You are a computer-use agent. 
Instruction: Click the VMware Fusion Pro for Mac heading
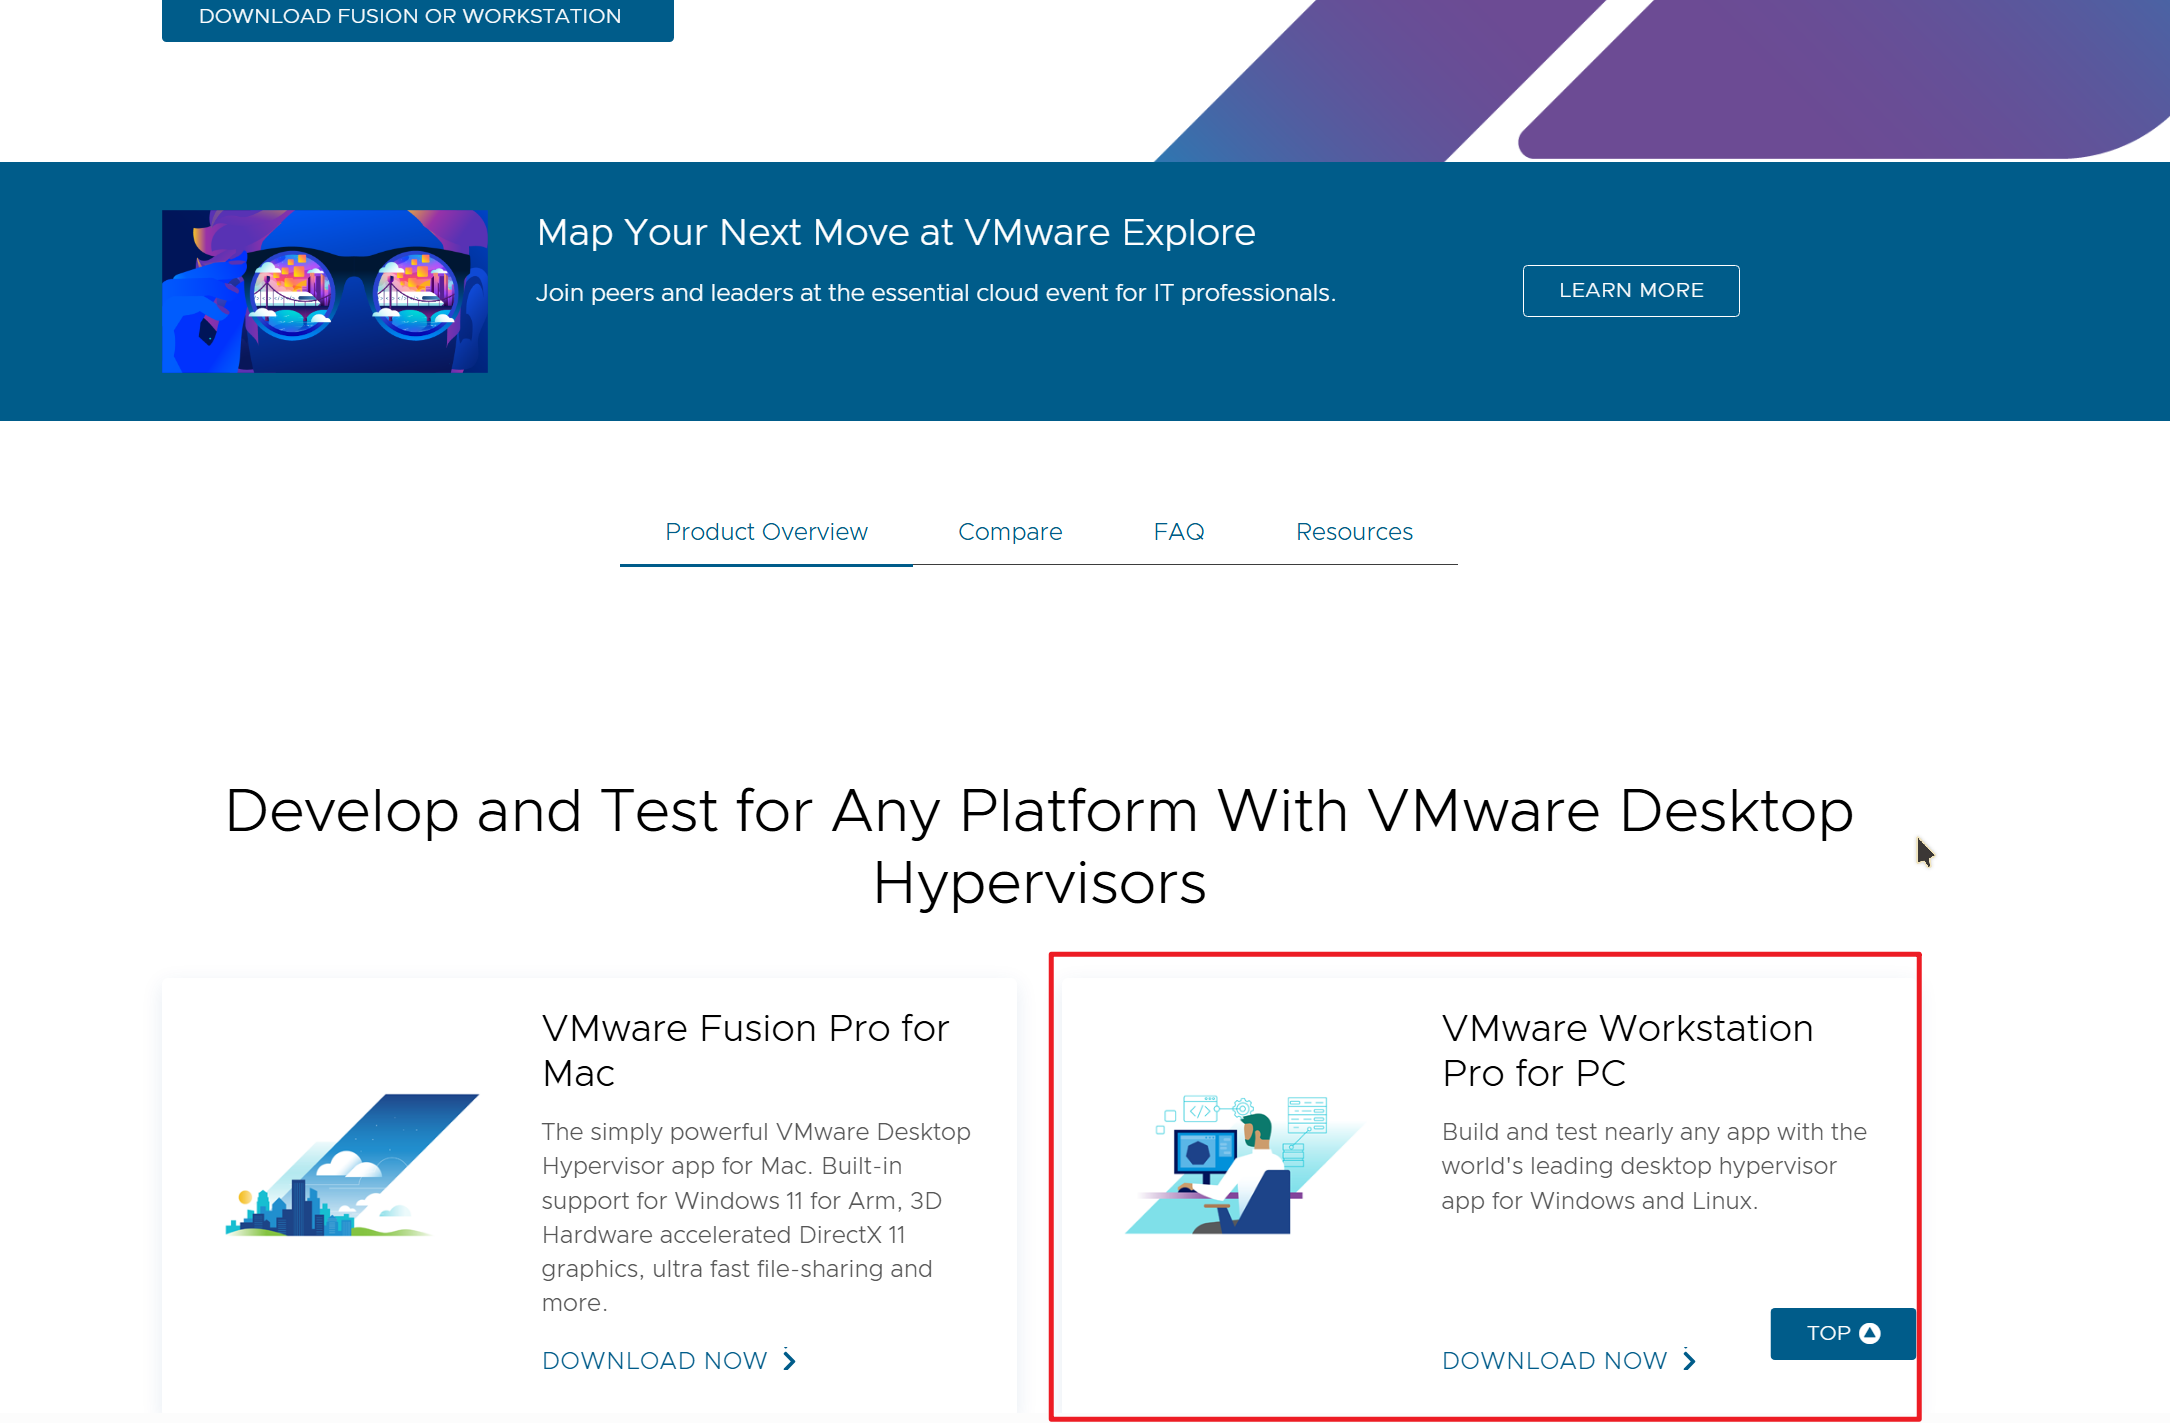(x=745, y=1050)
